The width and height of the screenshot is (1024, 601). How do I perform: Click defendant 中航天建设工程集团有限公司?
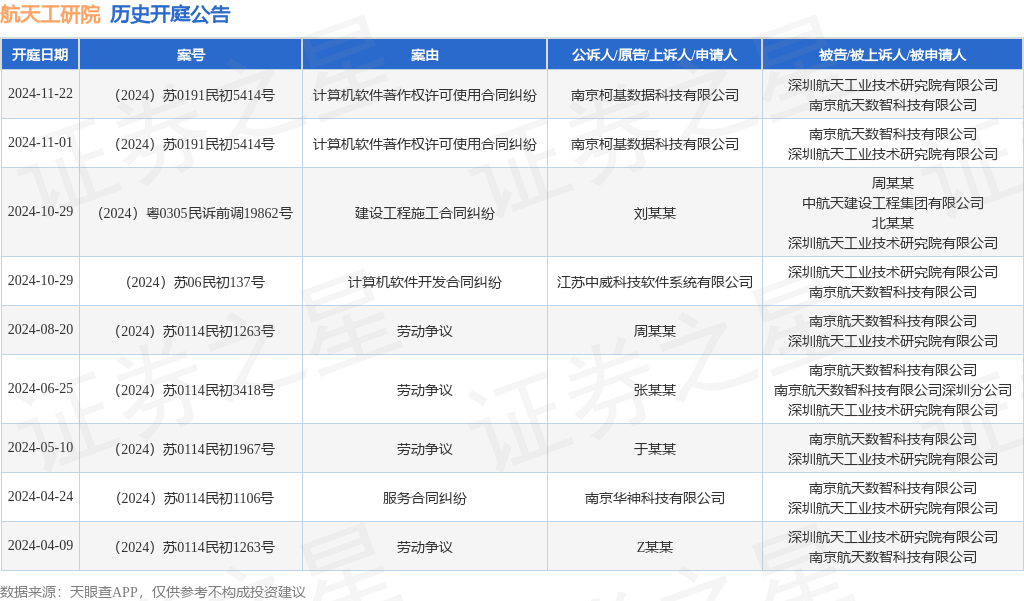click(x=893, y=203)
